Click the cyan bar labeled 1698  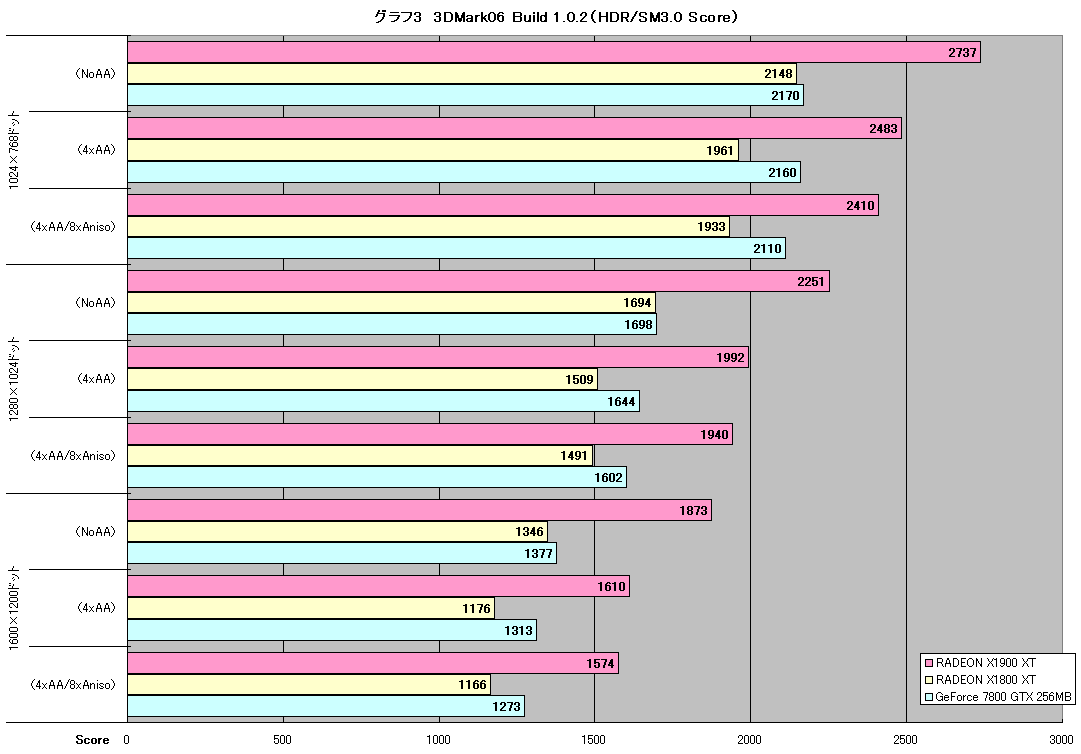pos(392,324)
